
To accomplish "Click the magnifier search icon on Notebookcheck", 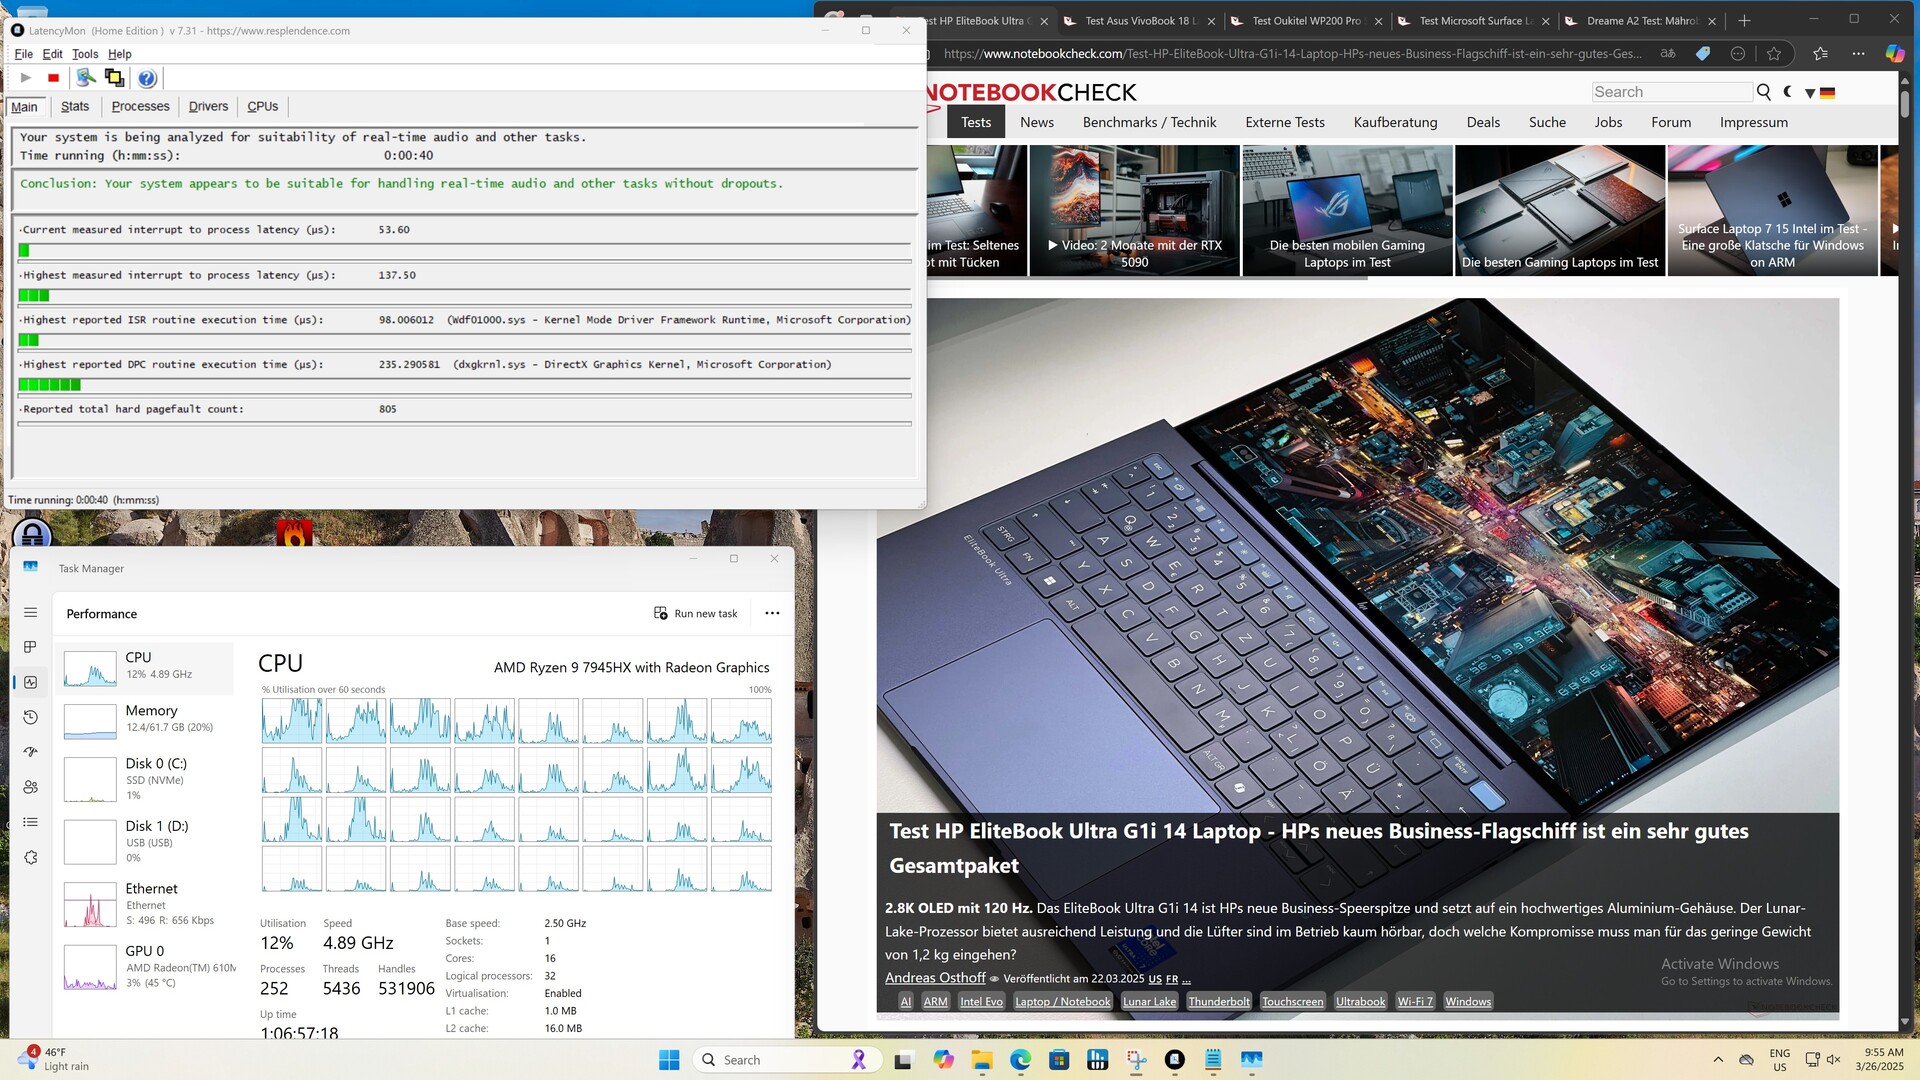I will (1763, 92).
